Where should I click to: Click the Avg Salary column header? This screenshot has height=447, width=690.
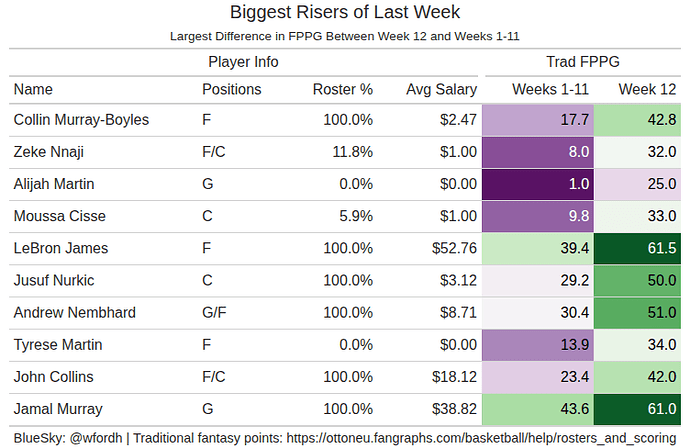click(x=441, y=89)
